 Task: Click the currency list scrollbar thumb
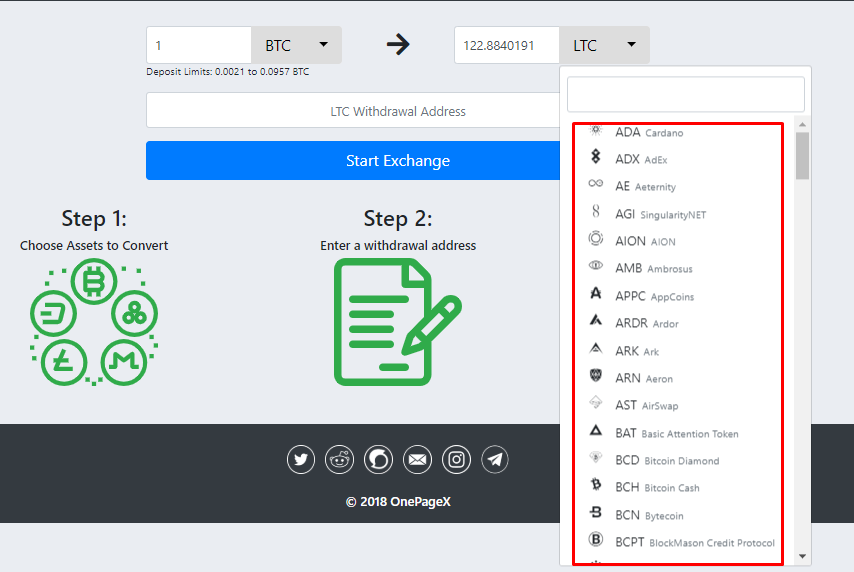(802, 156)
